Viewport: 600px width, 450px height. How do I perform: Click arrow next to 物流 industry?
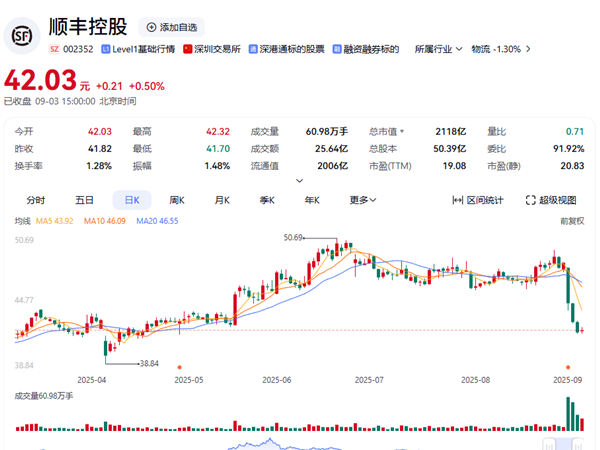tap(528, 49)
